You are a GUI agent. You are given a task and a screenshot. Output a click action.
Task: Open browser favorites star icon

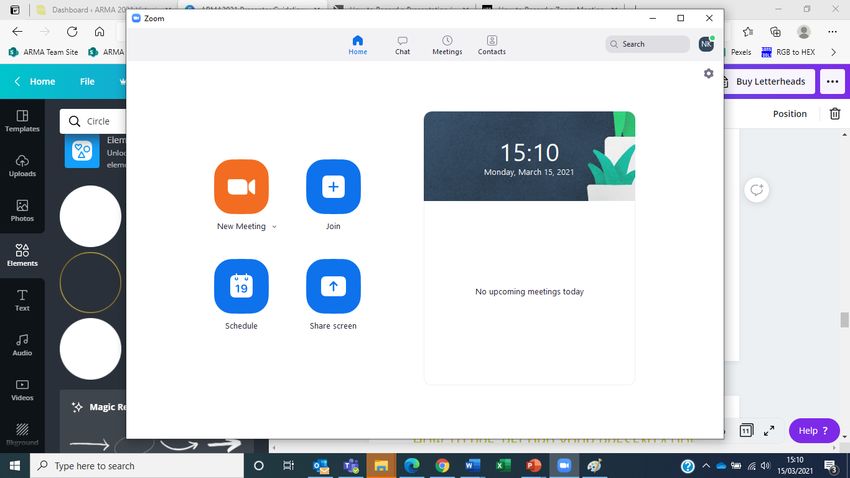coord(748,31)
